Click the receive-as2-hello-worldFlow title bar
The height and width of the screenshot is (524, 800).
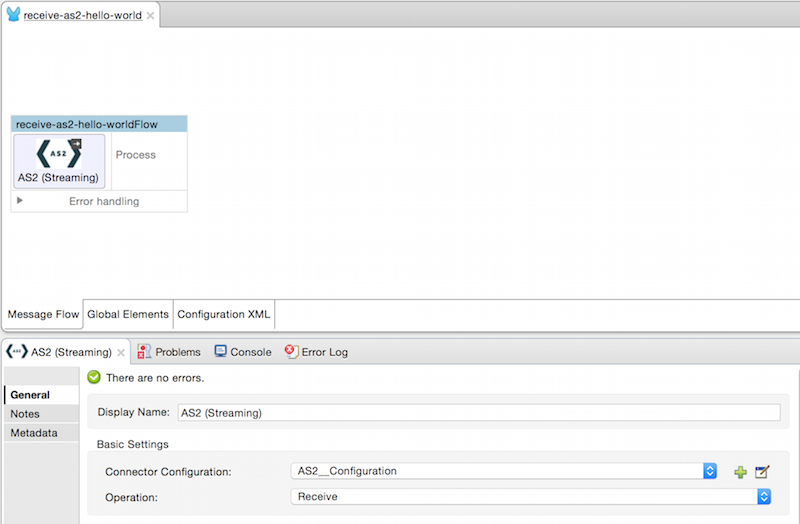pyautogui.click(x=99, y=124)
